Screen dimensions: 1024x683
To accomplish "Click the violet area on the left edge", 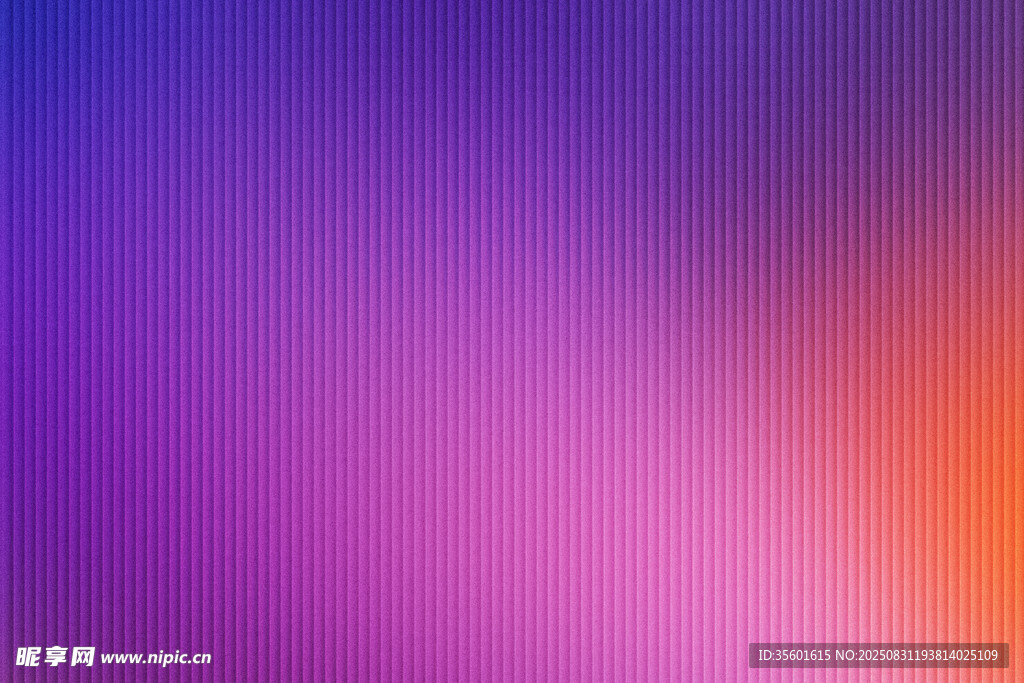I will point(15,340).
